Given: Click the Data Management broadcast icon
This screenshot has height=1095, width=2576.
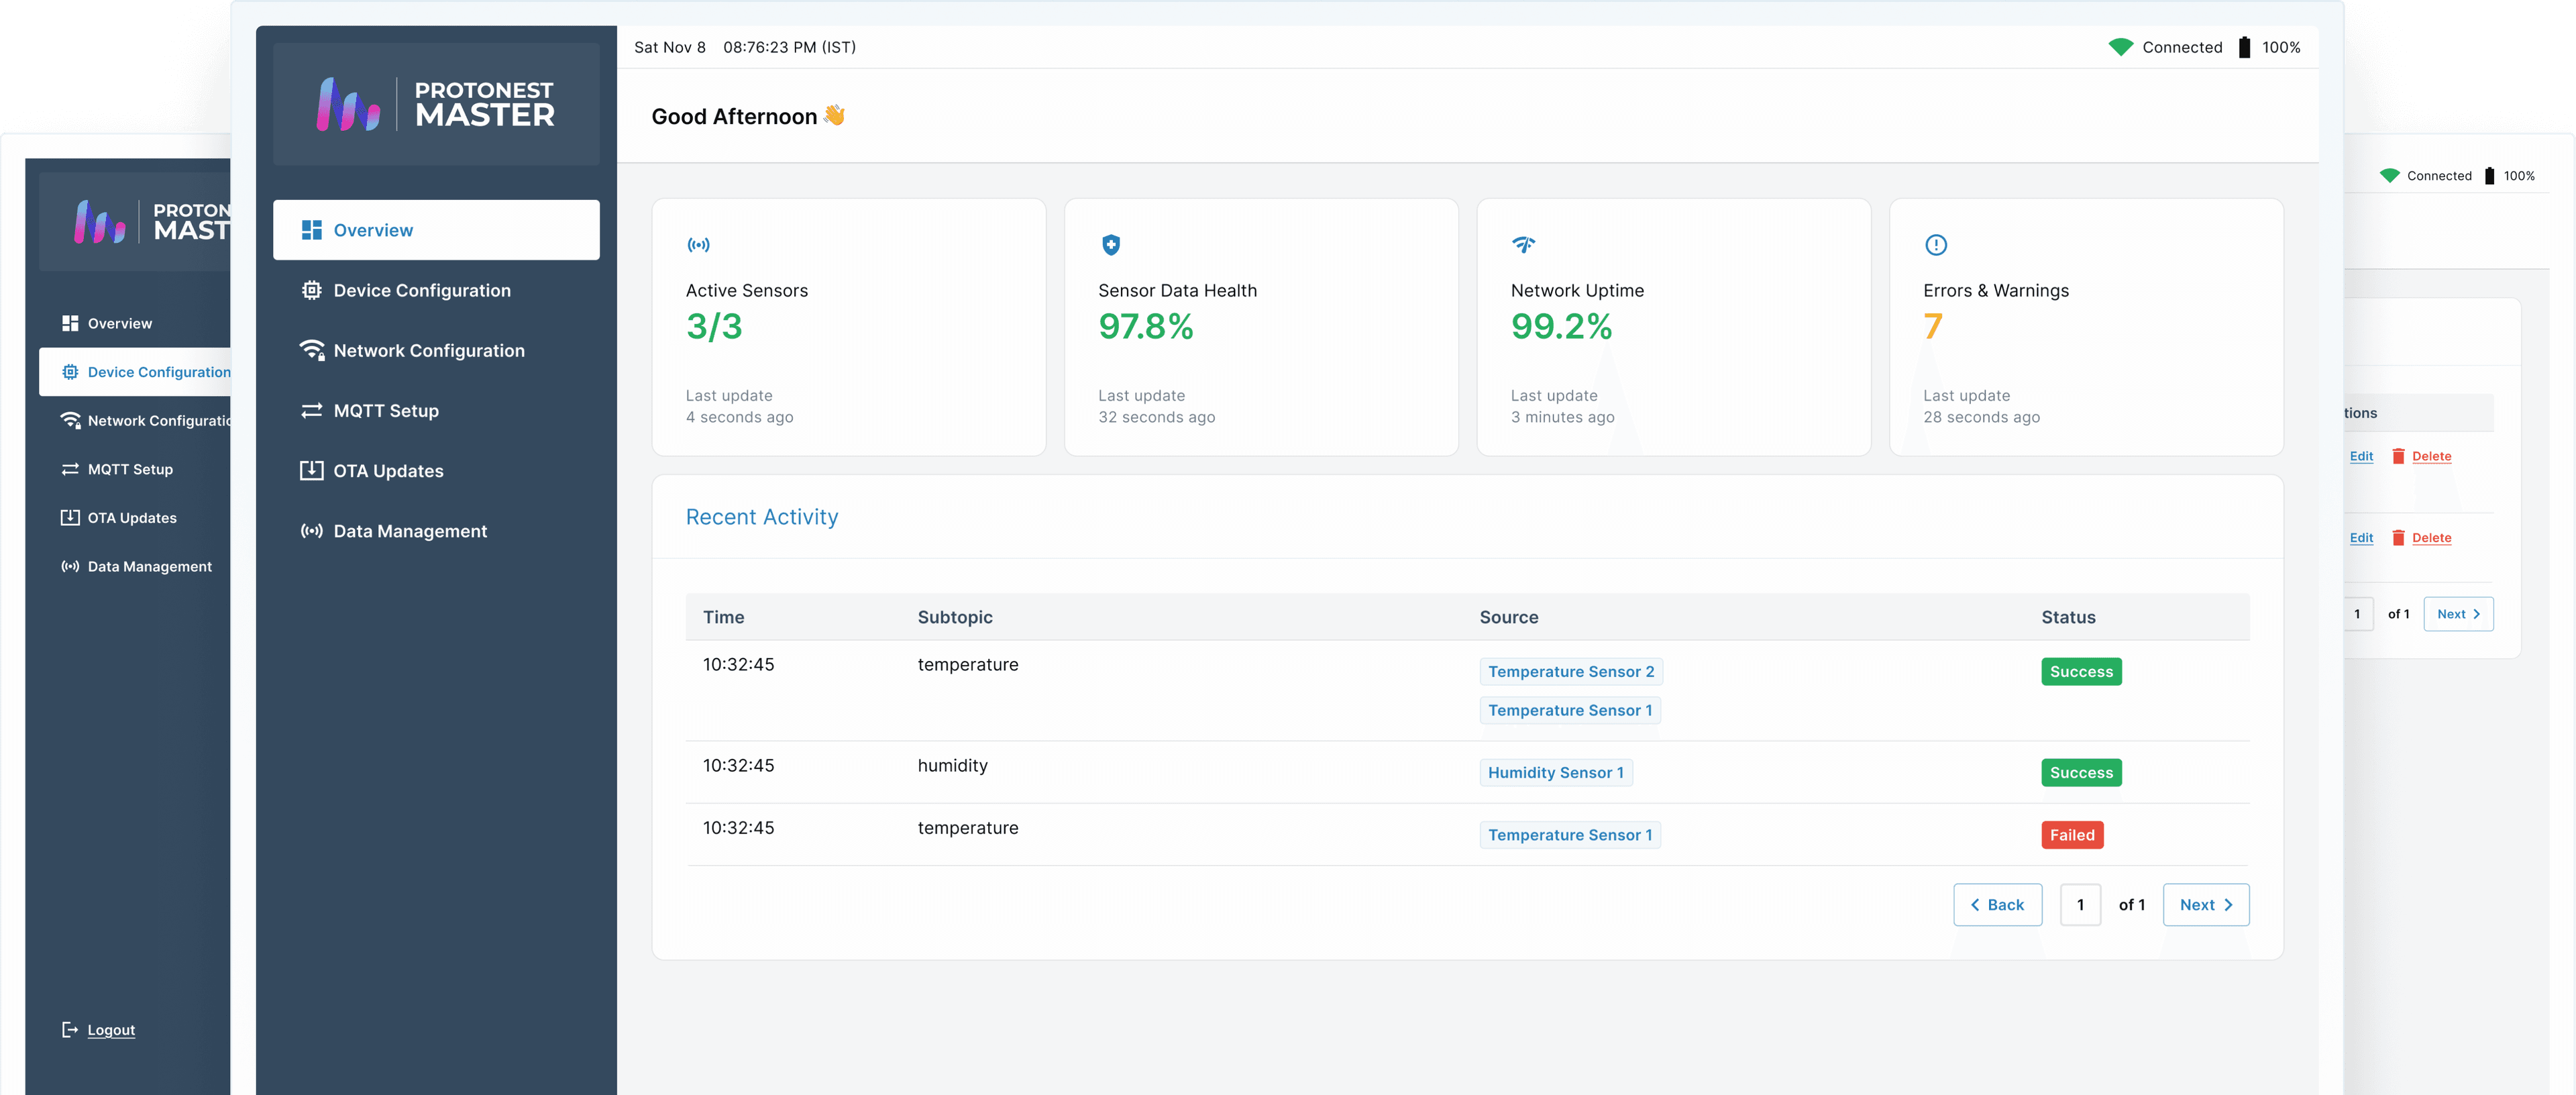Looking at the screenshot, I should click(x=311, y=530).
